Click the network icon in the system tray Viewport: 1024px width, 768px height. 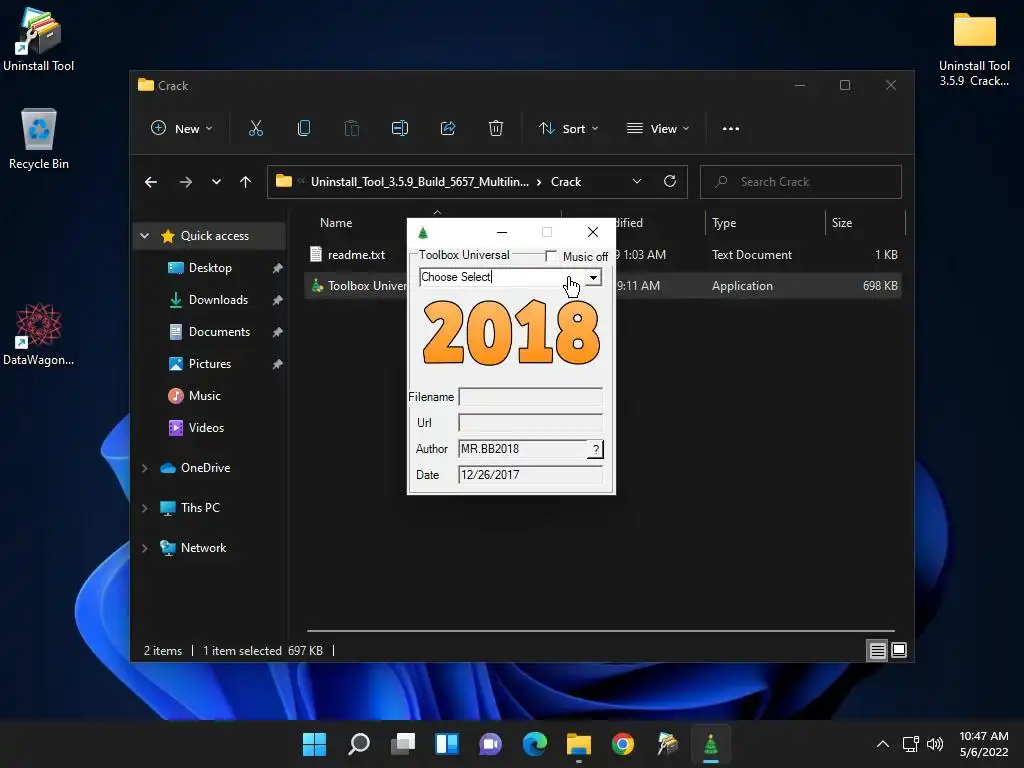click(x=910, y=744)
